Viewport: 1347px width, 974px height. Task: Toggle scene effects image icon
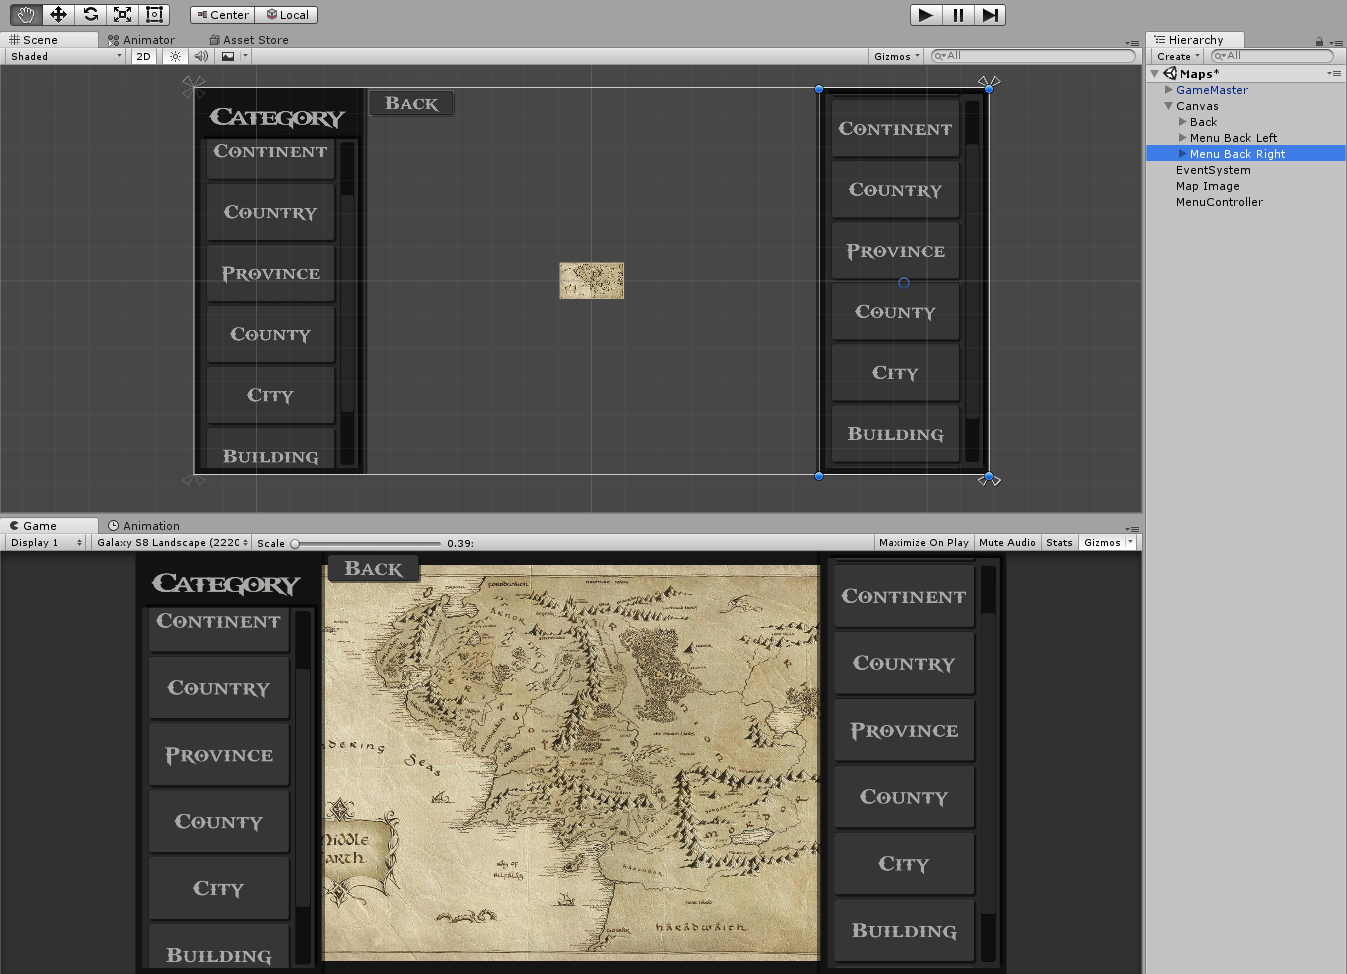pyautogui.click(x=228, y=56)
